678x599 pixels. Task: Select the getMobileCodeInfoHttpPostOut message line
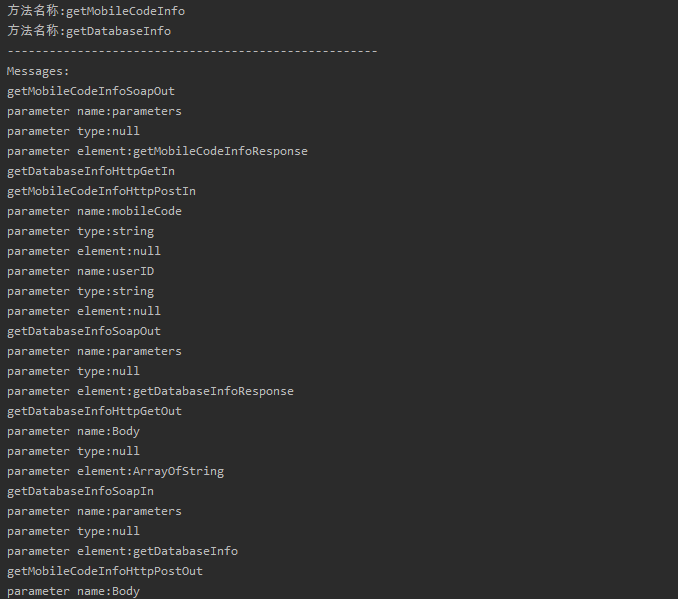pos(105,571)
